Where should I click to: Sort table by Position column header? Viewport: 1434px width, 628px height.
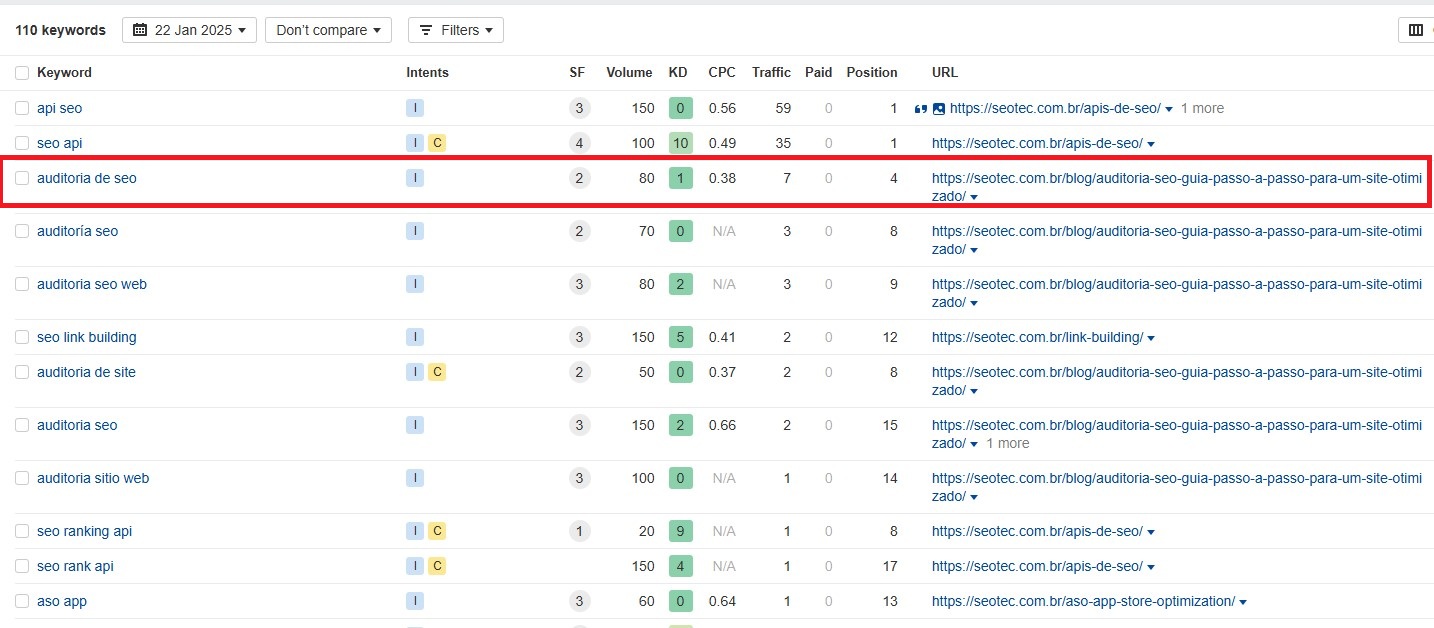coord(871,72)
